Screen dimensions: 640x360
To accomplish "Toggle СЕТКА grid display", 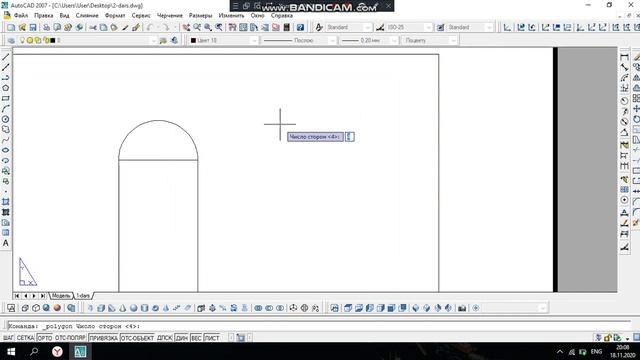I will 25,338.
